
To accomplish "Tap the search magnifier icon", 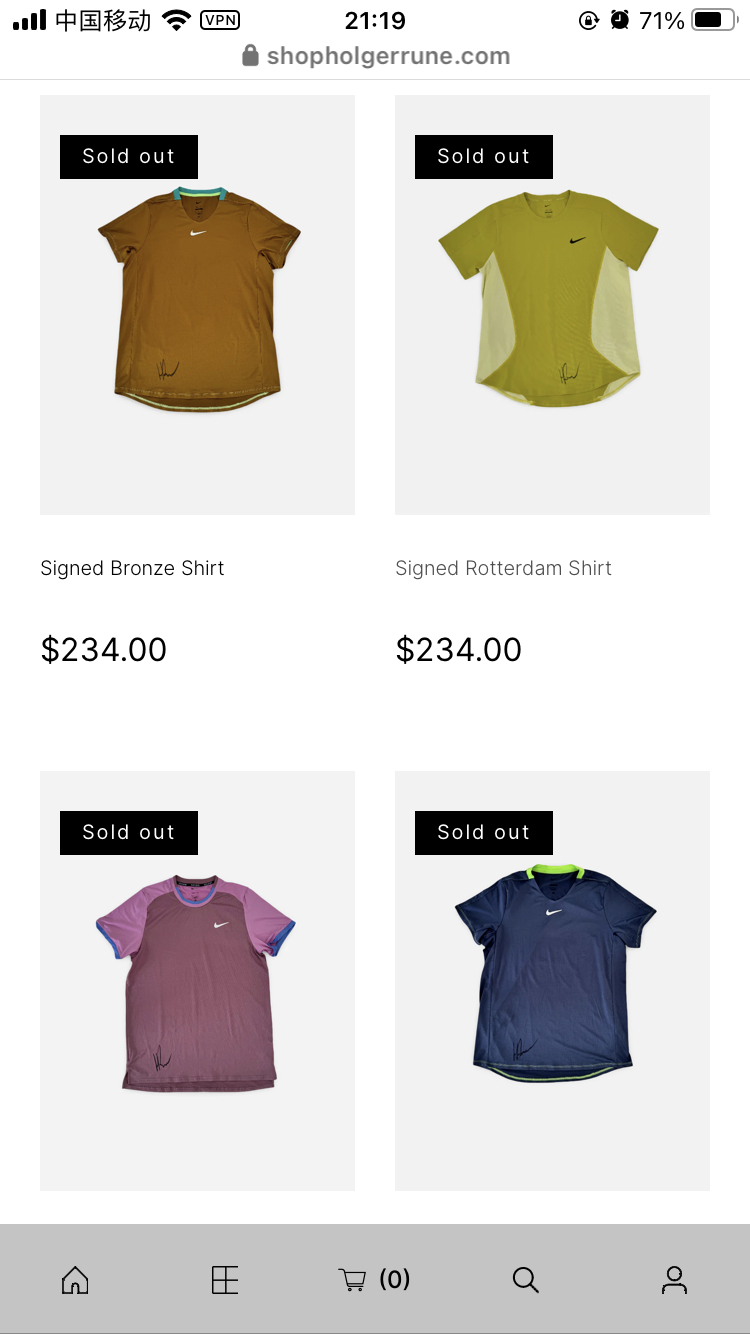I will (x=525, y=1279).
